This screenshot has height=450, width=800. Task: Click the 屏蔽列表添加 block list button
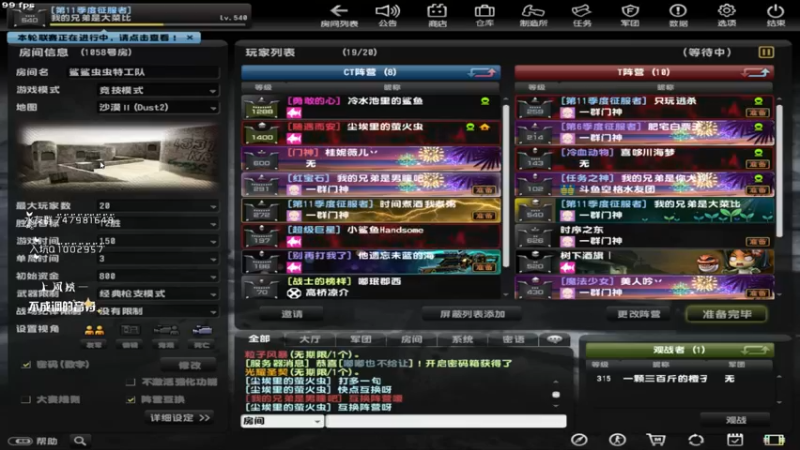click(x=472, y=314)
